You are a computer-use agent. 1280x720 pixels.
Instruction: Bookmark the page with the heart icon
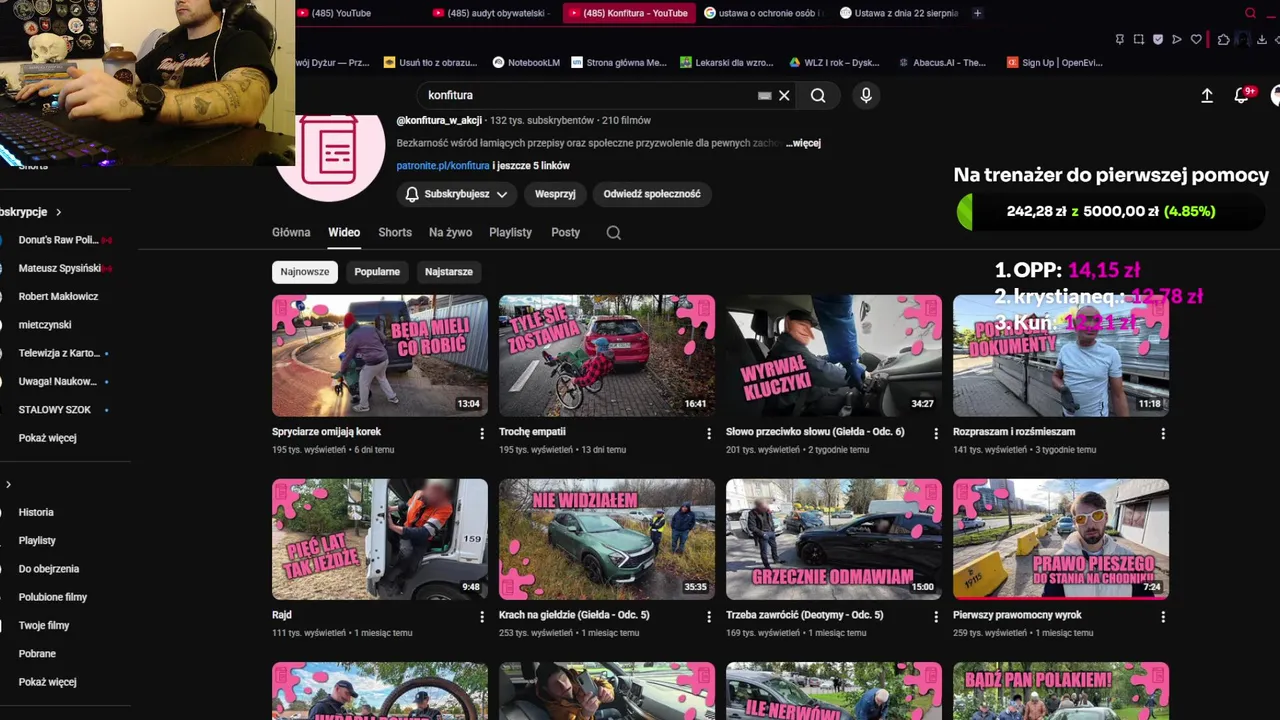click(1195, 40)
